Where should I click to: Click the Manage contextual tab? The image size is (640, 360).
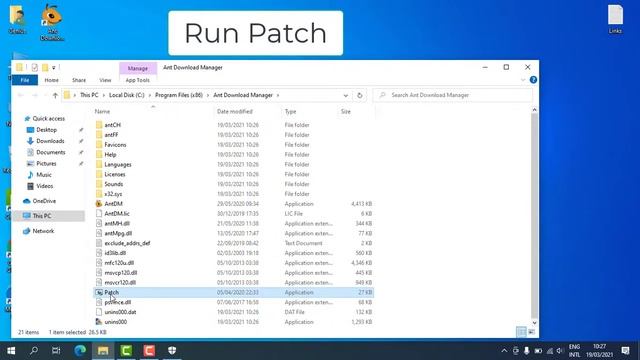pos(138,68)
